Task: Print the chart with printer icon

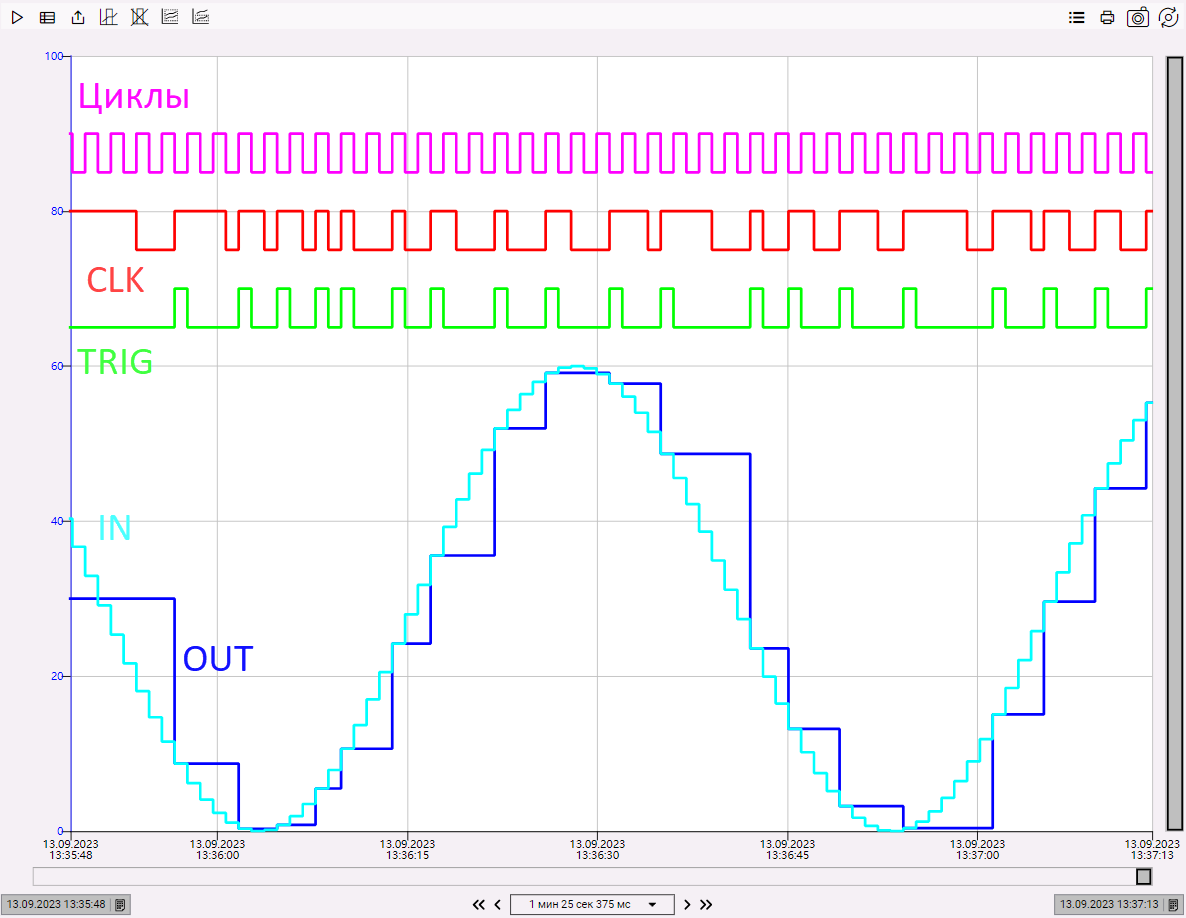Action: 1107,17
